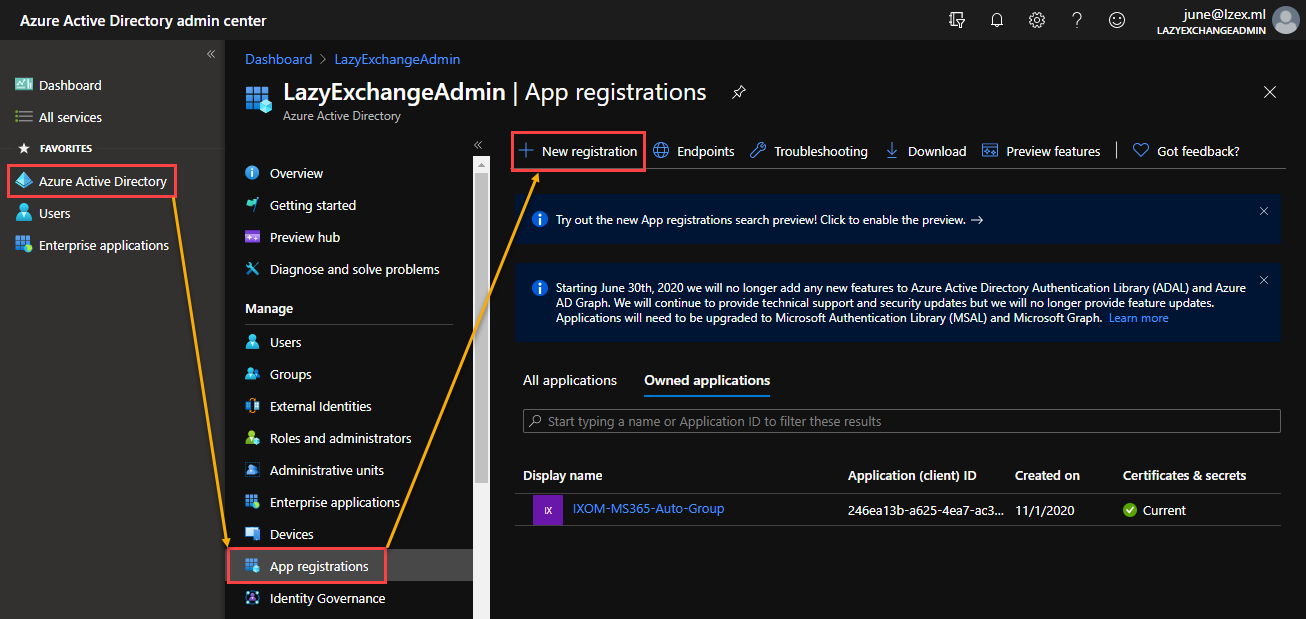This screenshot has width=1306, height=619.
Task: Click the purple IX application icon
Action: [548, 510]
